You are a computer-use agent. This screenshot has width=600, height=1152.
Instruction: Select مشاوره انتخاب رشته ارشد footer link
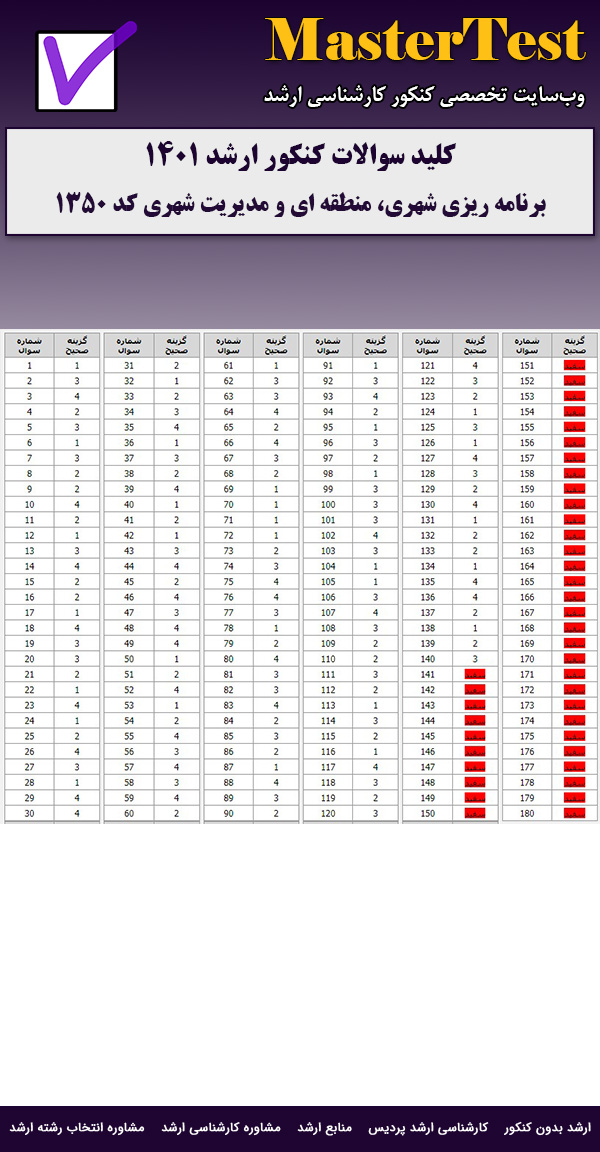point(78,1128)
